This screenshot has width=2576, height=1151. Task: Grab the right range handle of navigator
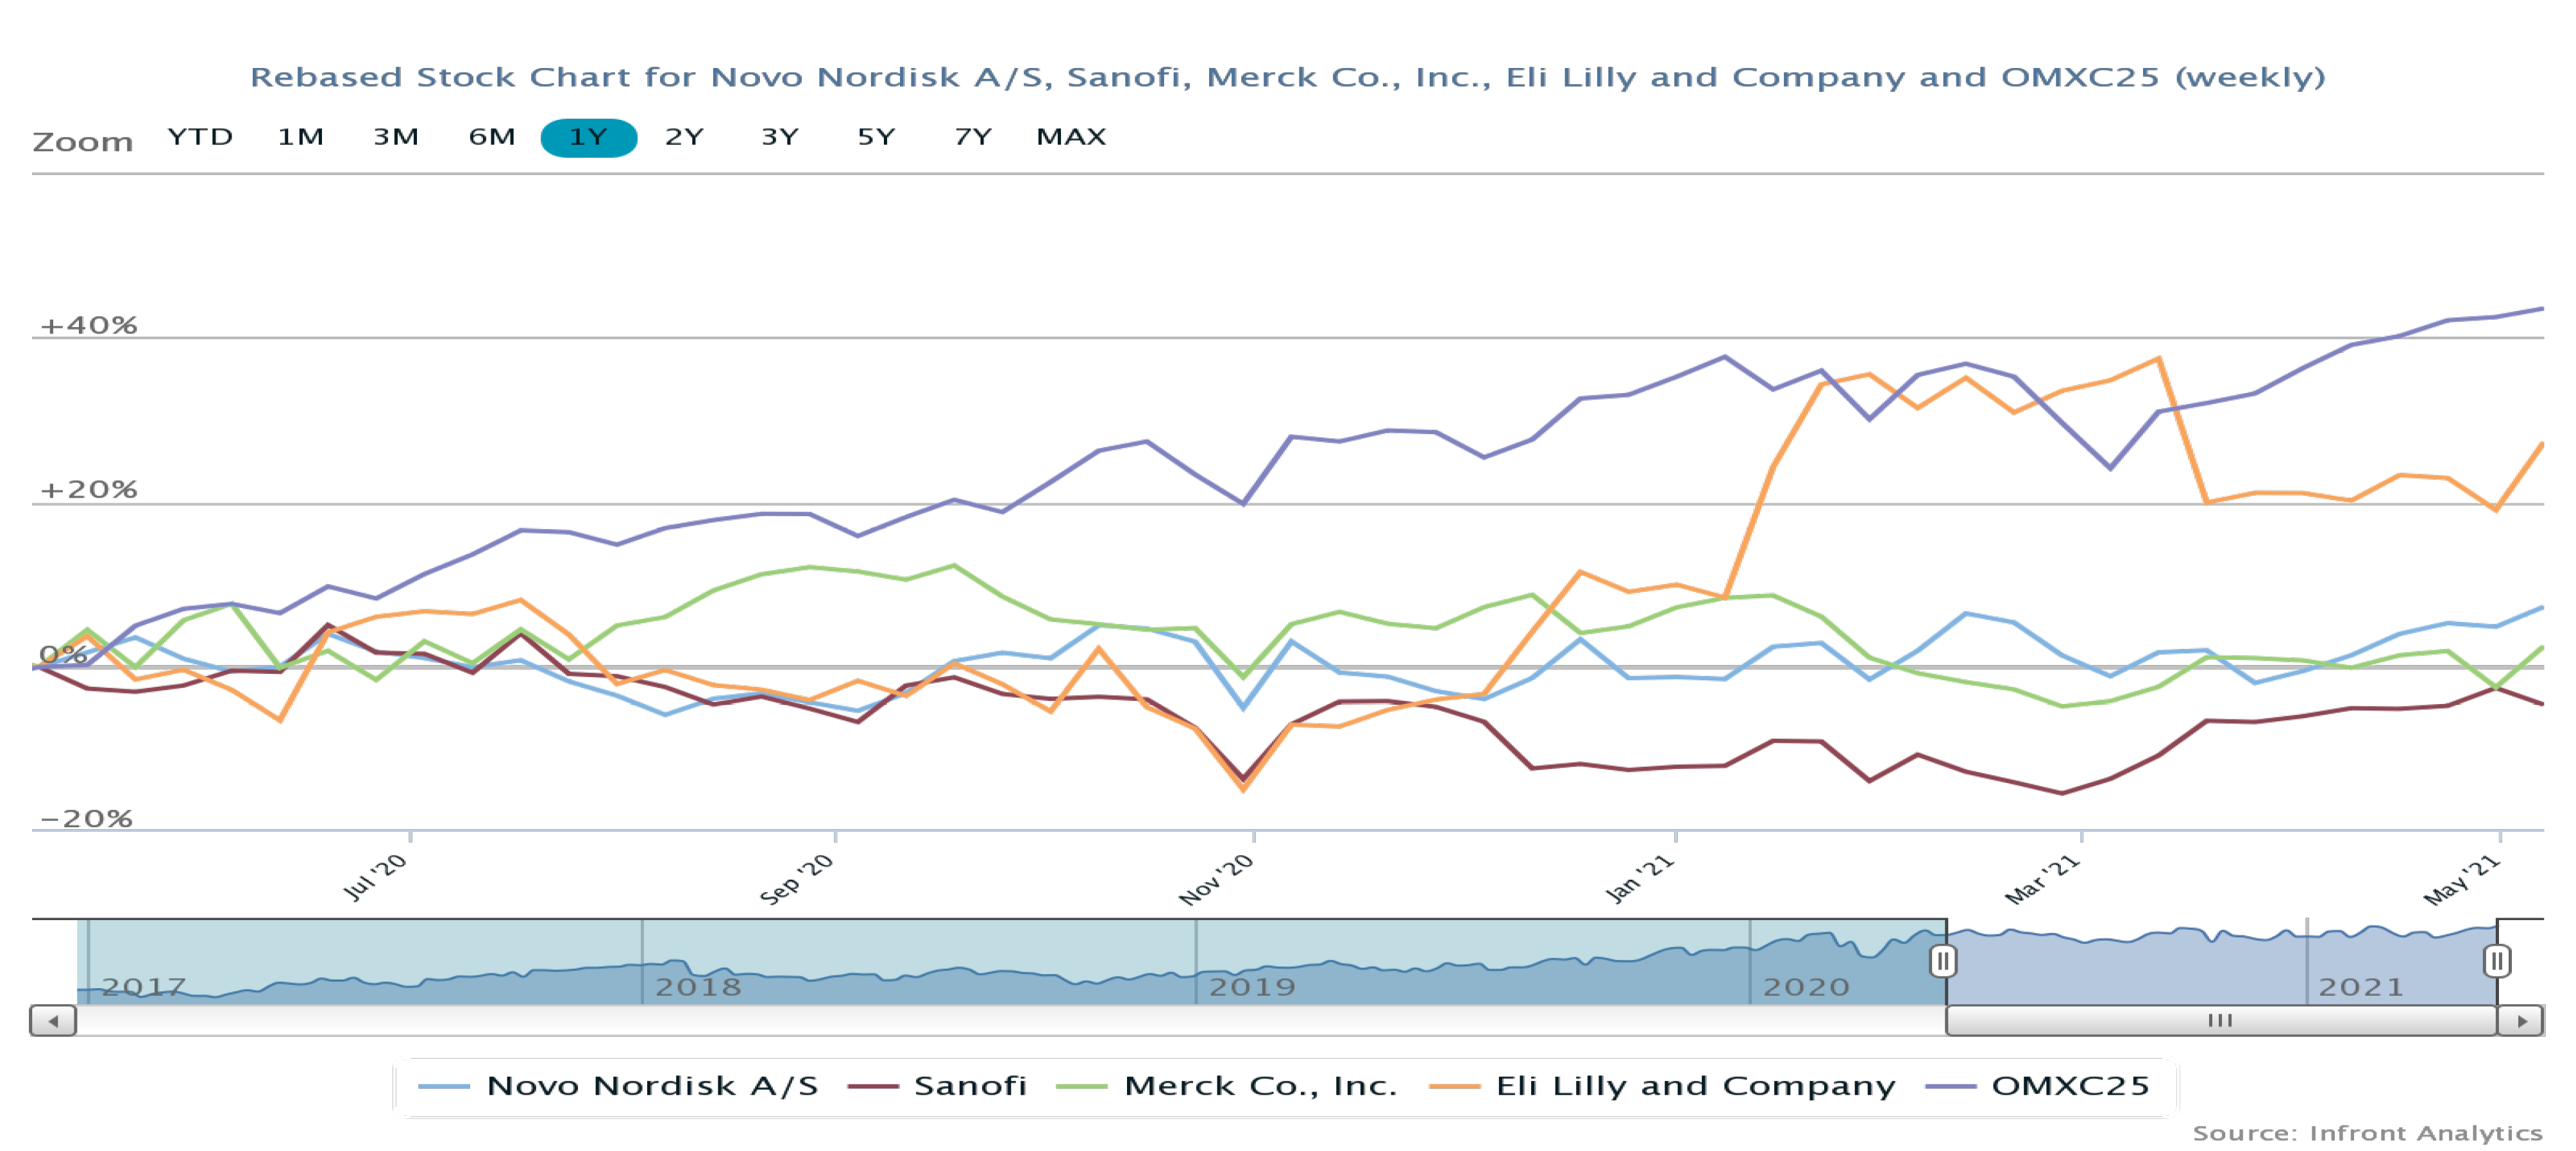click(x=2496, y=961)
